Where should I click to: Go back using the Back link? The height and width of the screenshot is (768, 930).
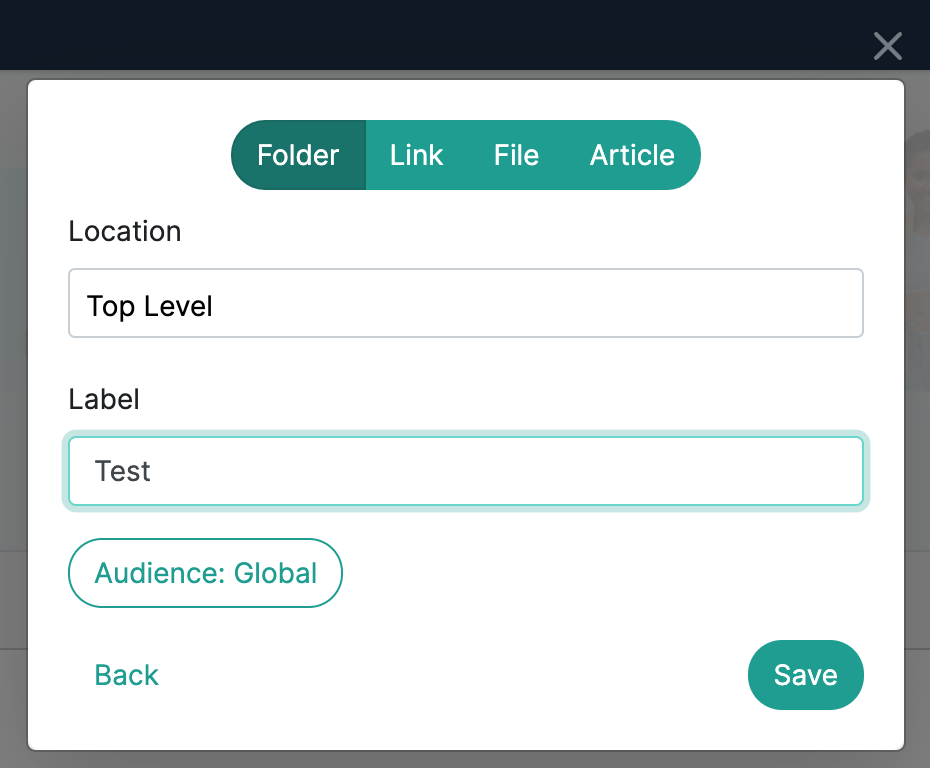(126, 675)
